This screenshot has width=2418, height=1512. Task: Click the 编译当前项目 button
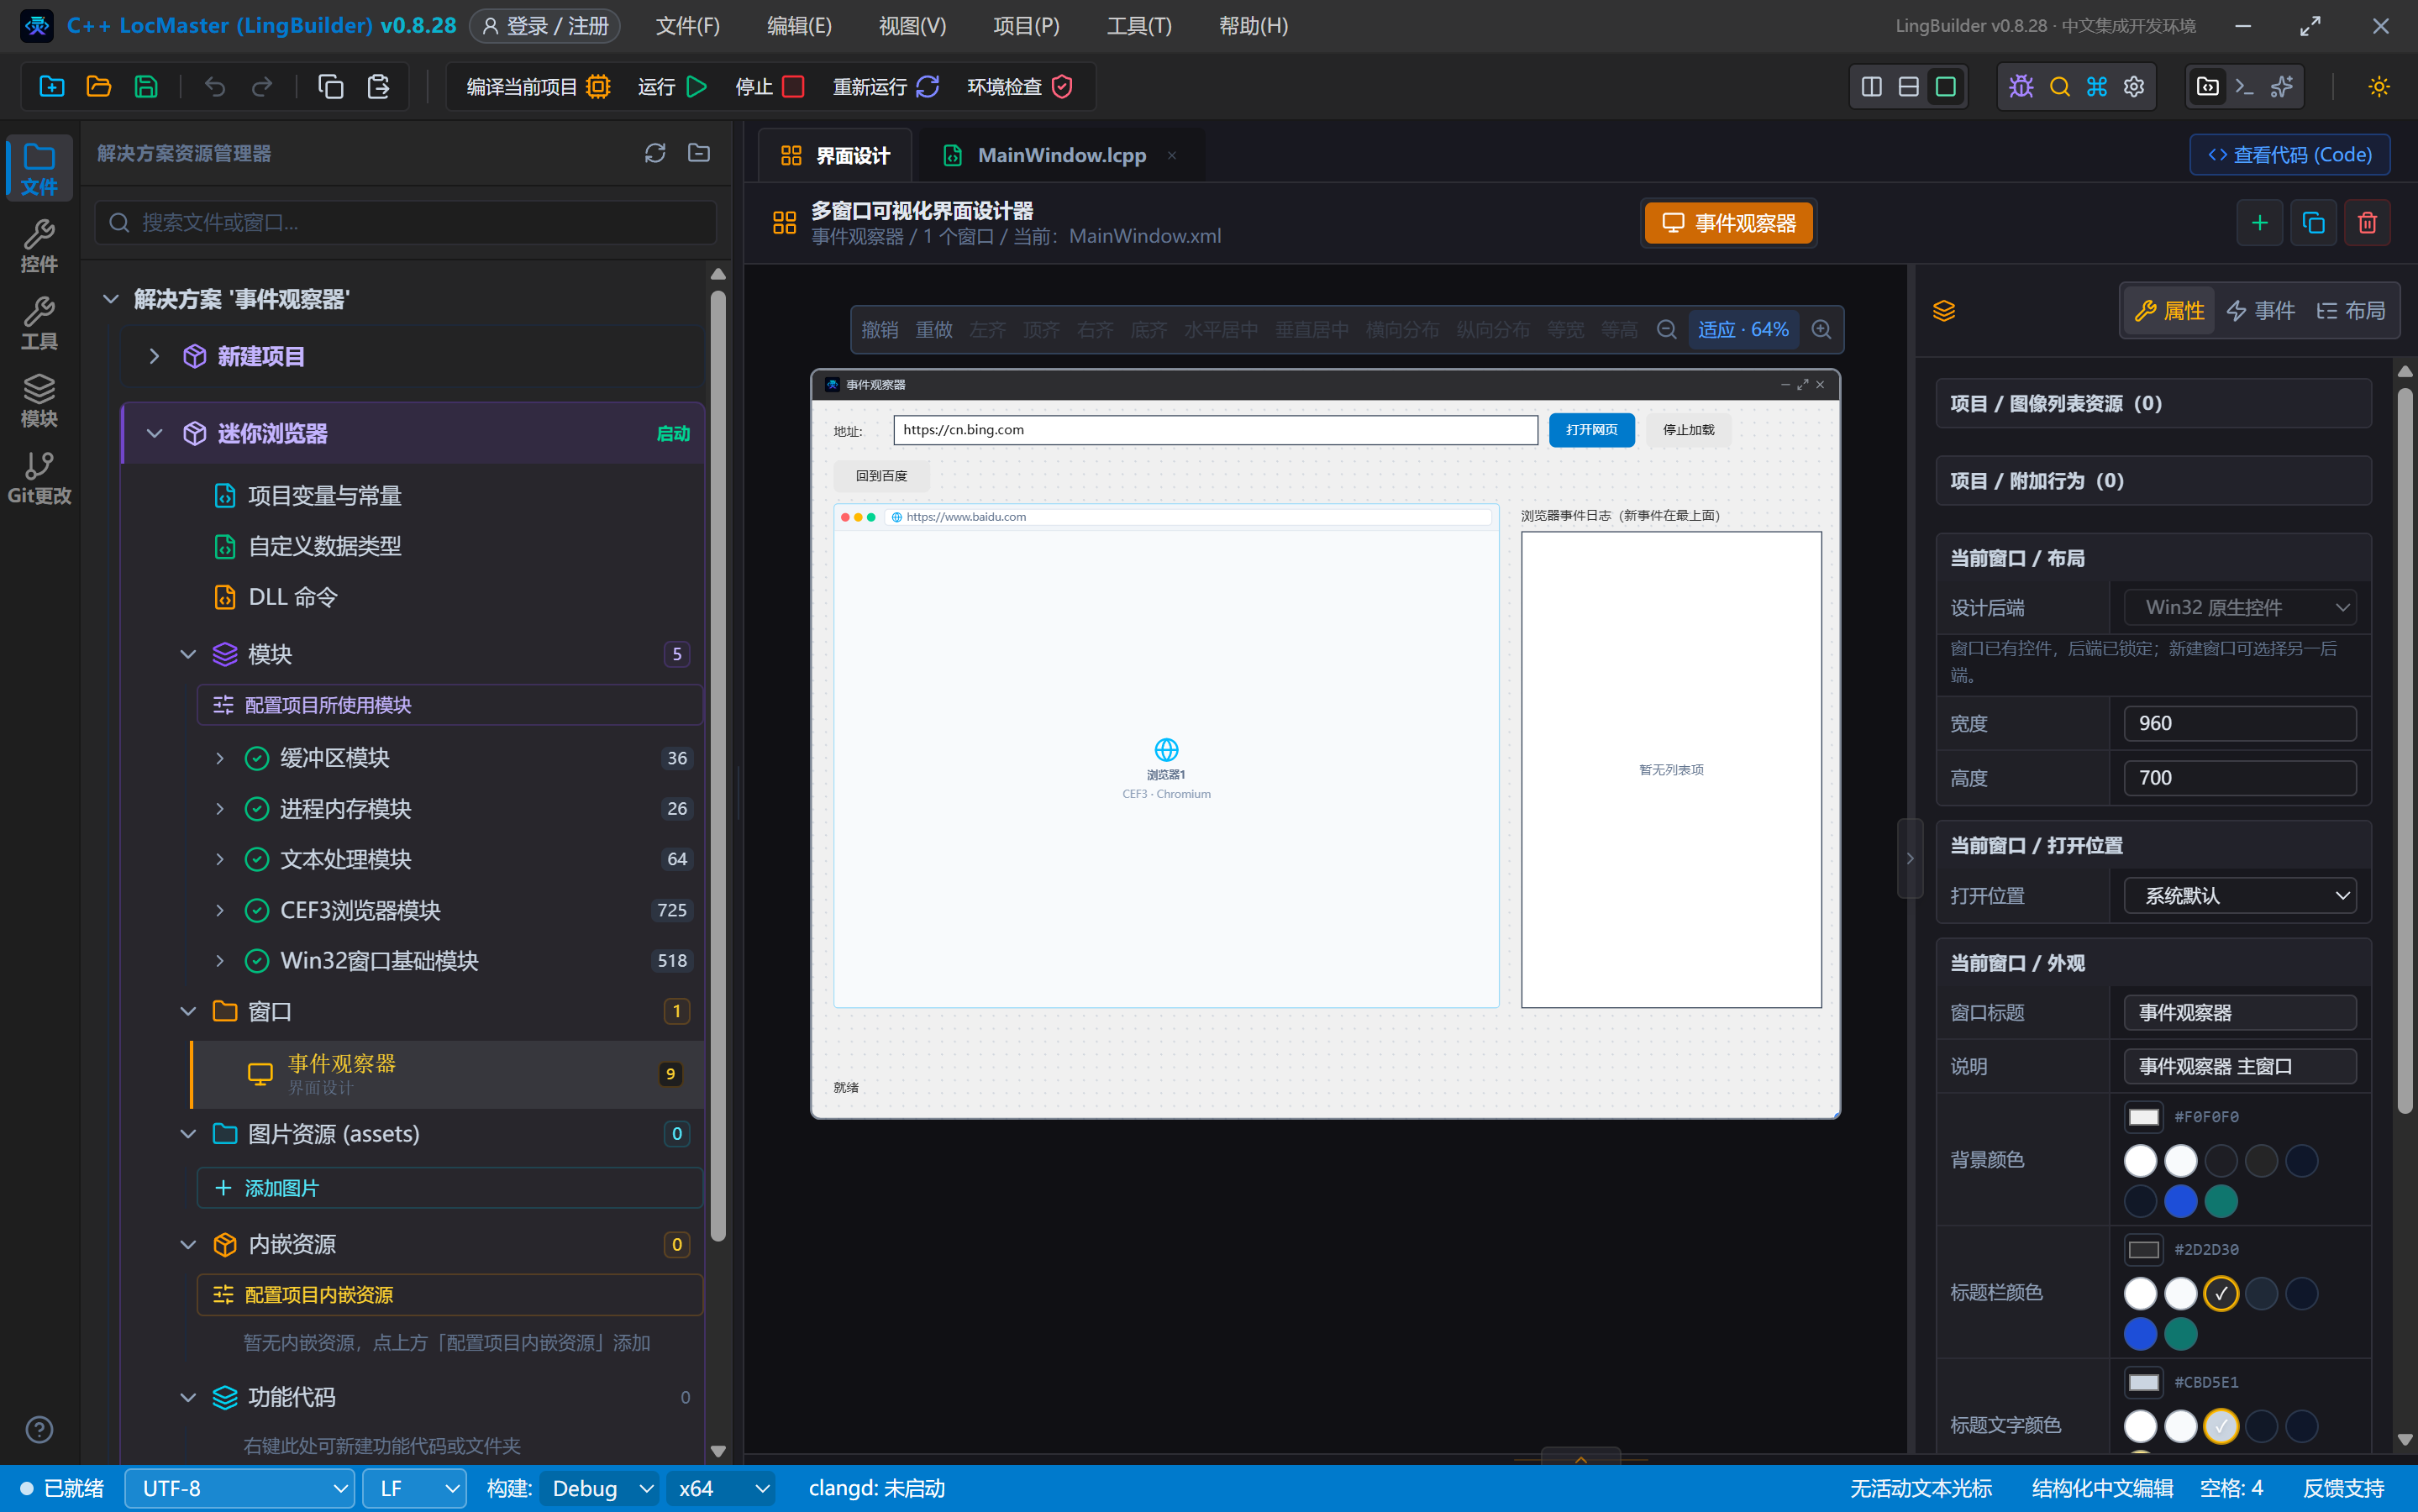(538, 87)
